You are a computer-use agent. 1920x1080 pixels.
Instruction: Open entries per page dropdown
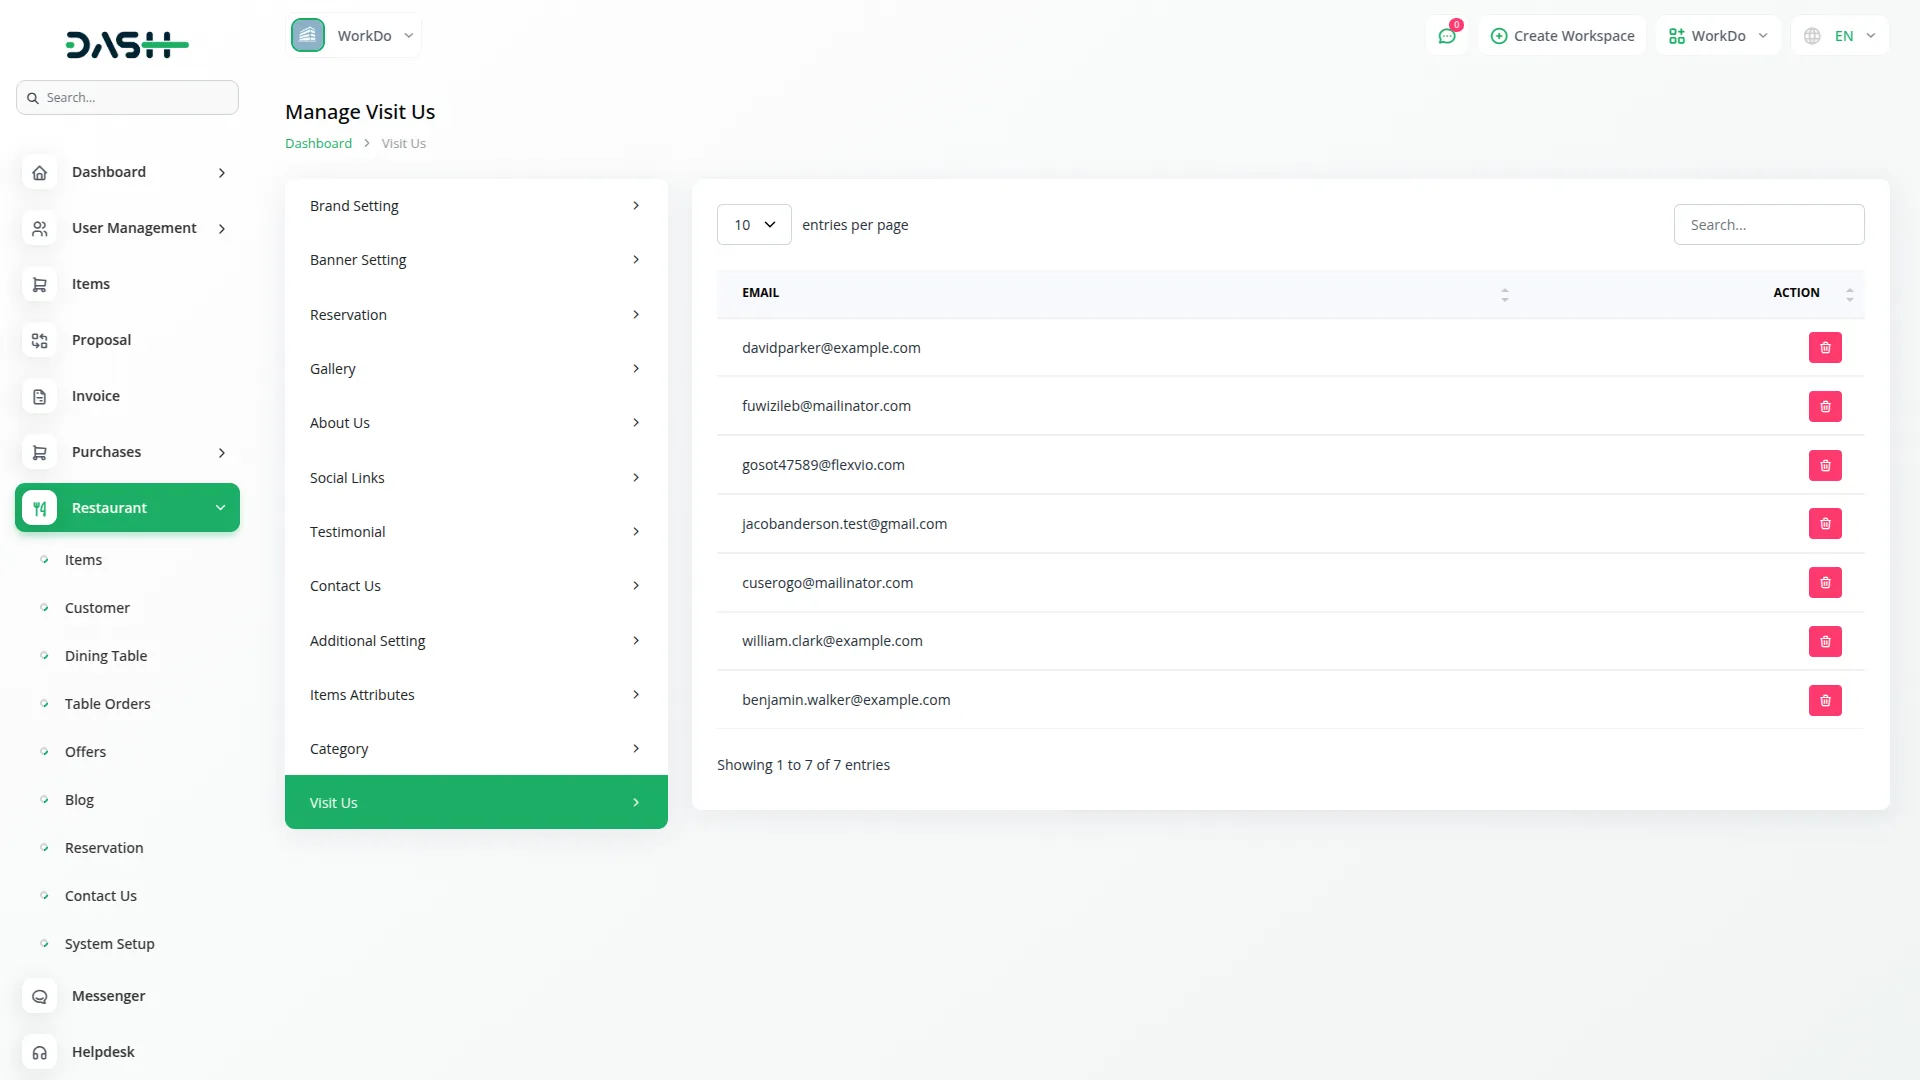(754, 225)
